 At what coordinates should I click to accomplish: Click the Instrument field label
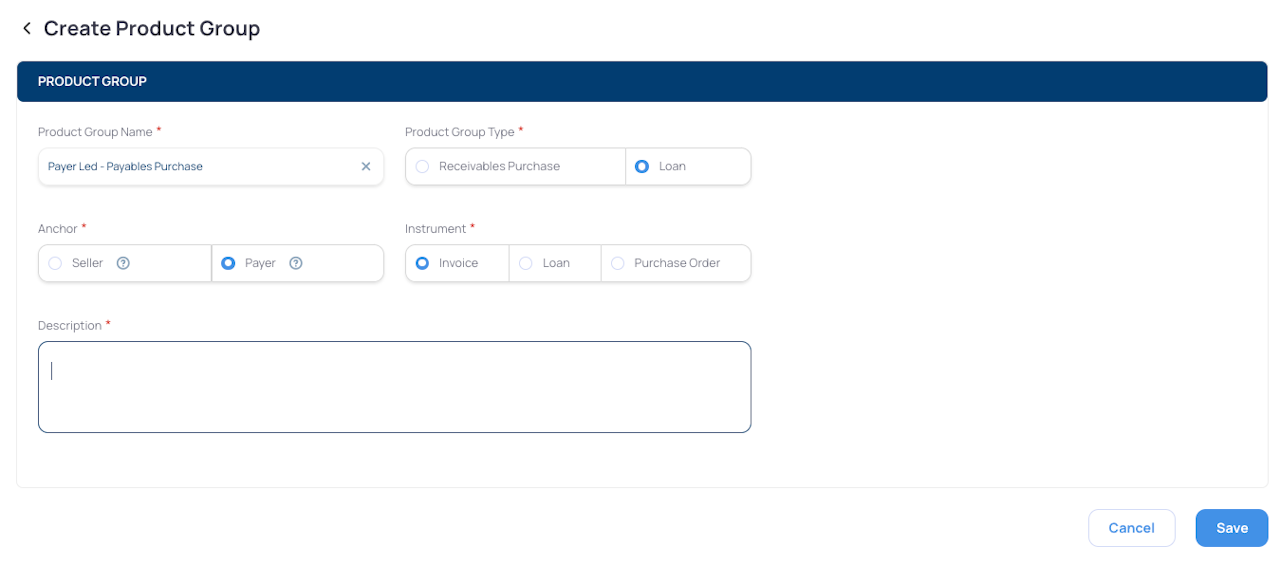pos(436,229)
